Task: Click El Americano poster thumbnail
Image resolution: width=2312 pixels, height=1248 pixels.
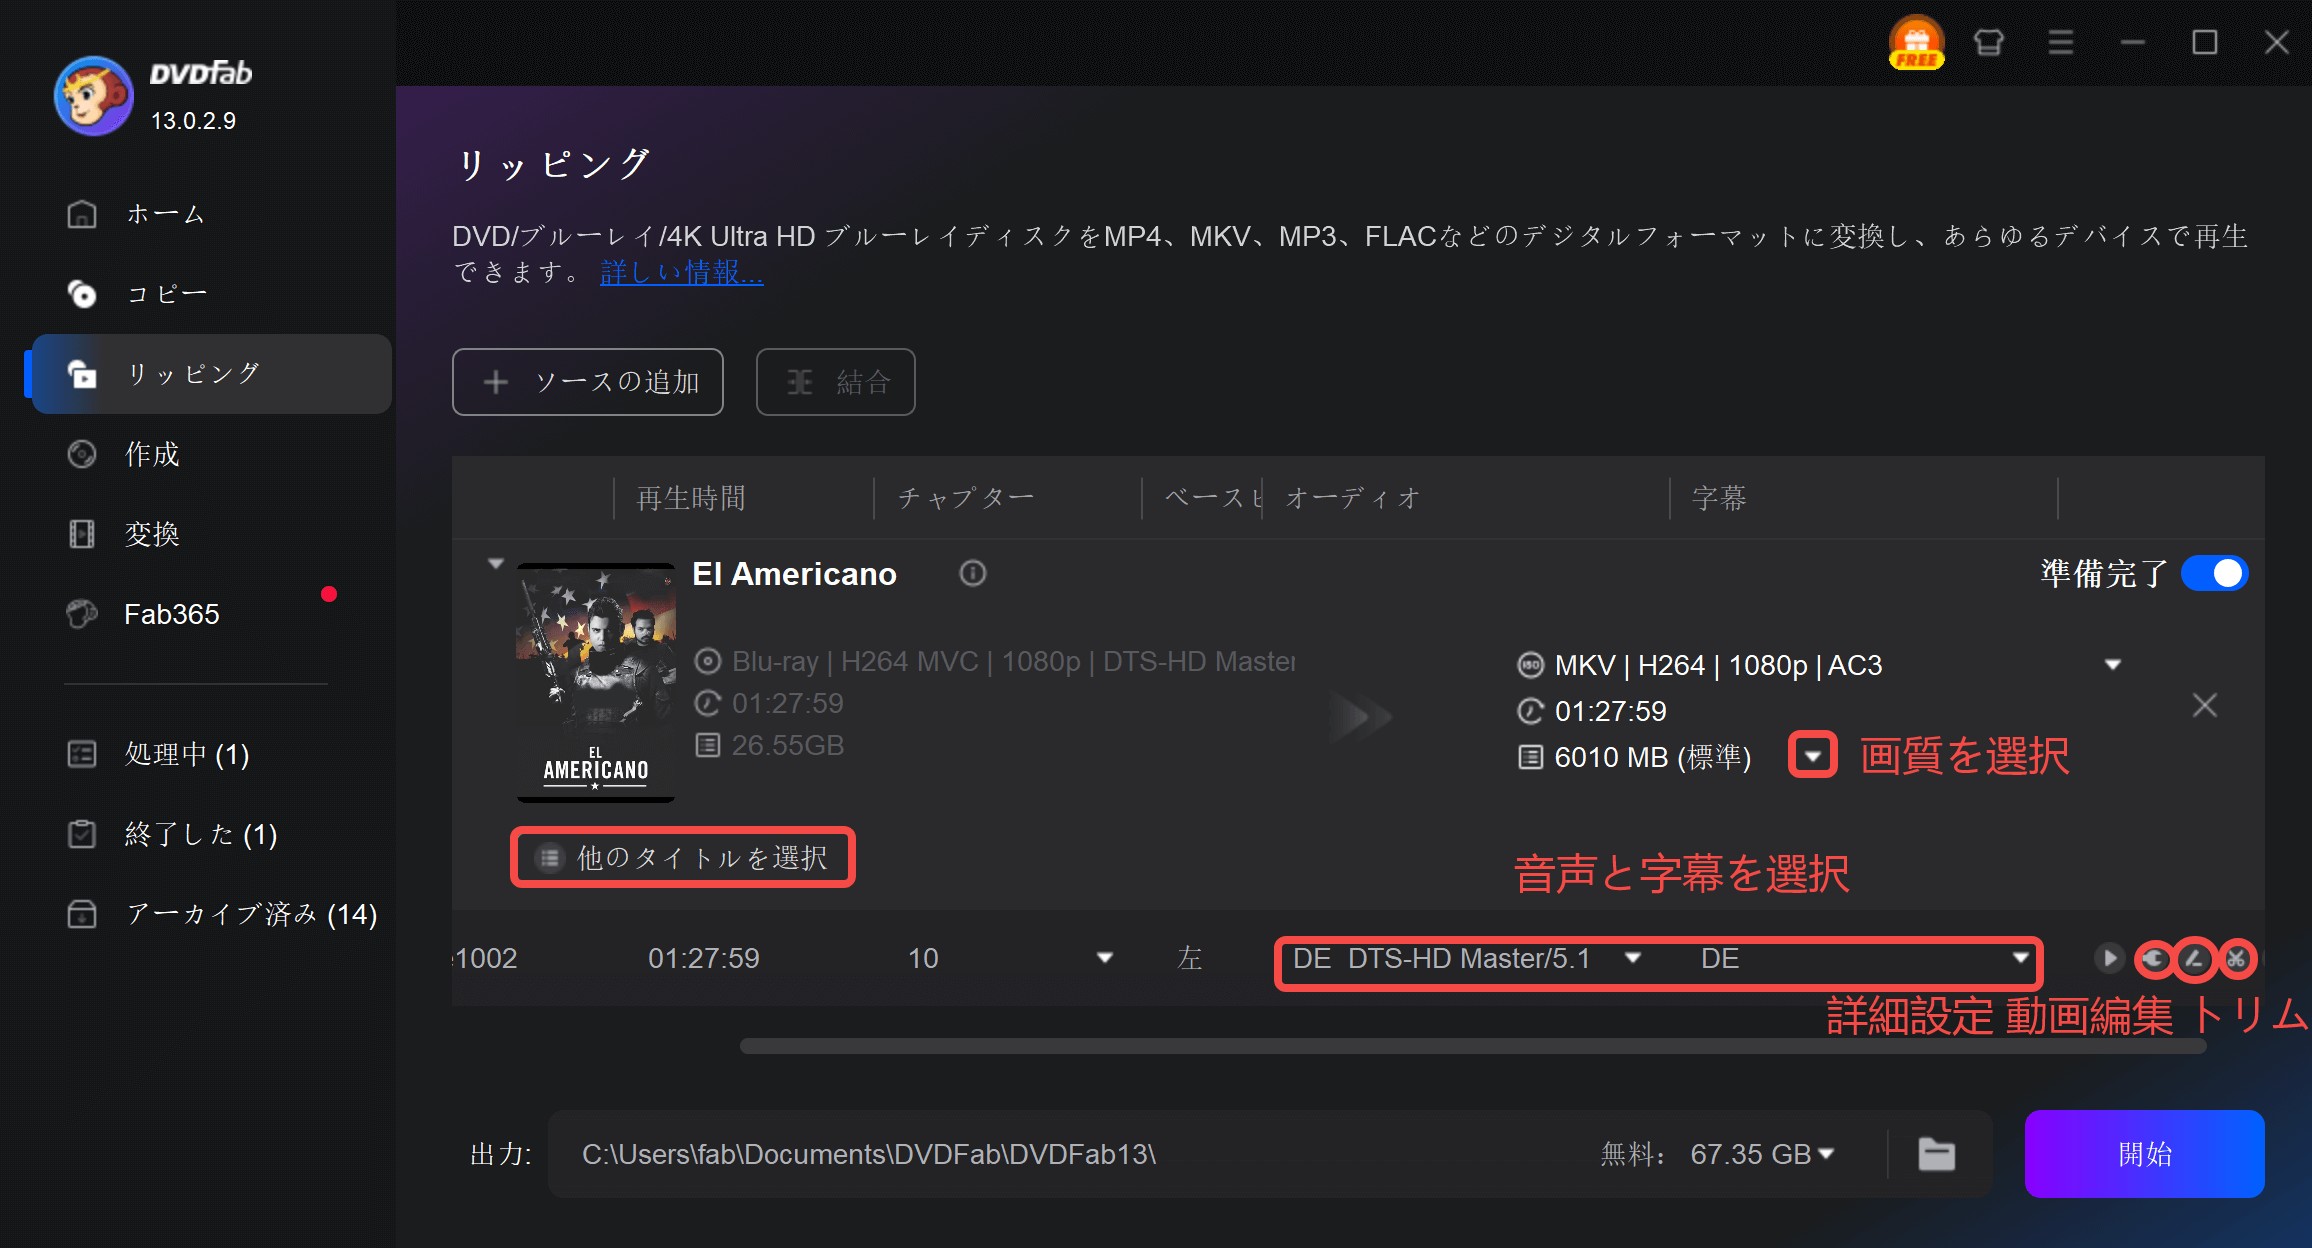Action: coord(596,682)
